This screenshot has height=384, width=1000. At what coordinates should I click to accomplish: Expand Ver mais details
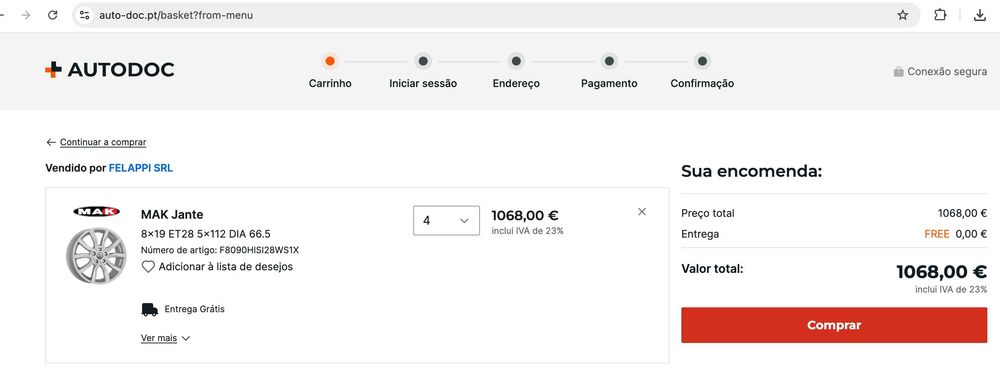pos(166,338)
